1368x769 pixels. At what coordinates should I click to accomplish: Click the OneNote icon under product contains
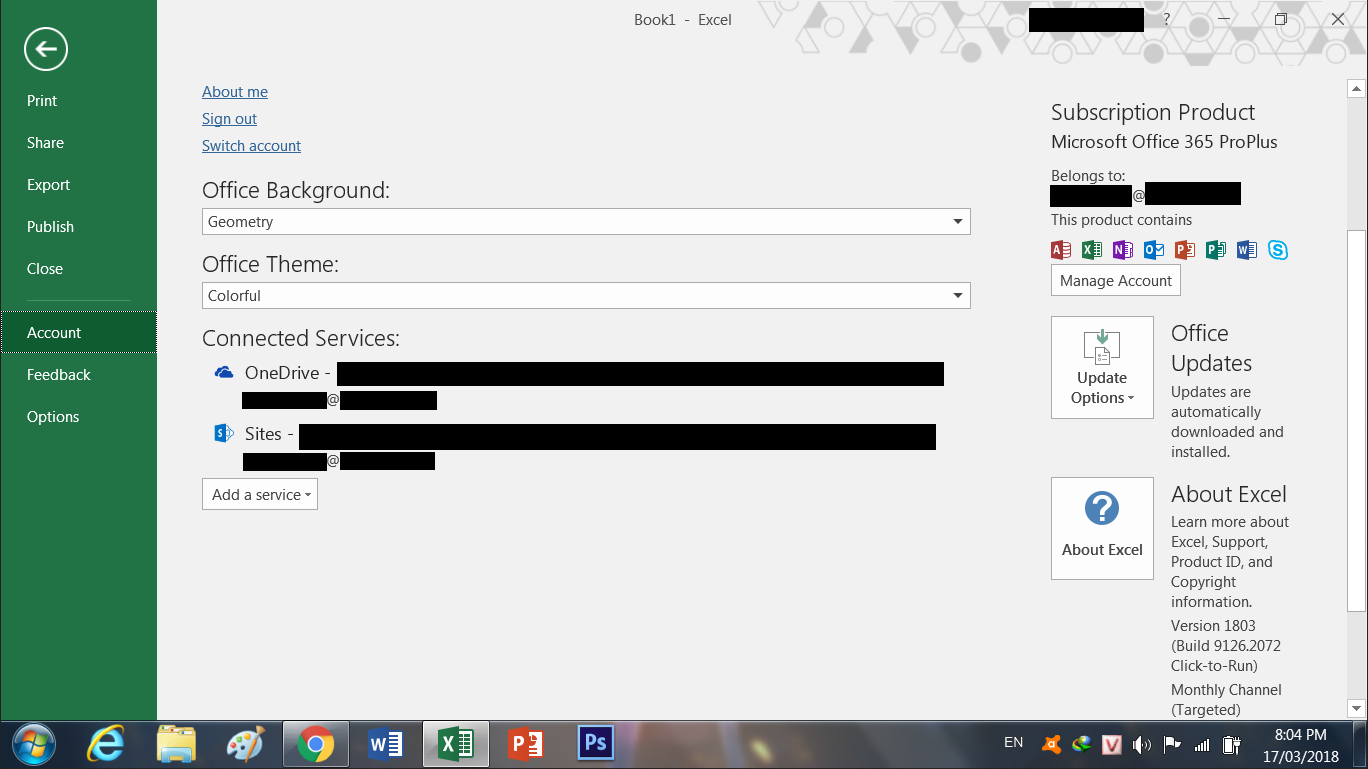(x=1123, y=250)
